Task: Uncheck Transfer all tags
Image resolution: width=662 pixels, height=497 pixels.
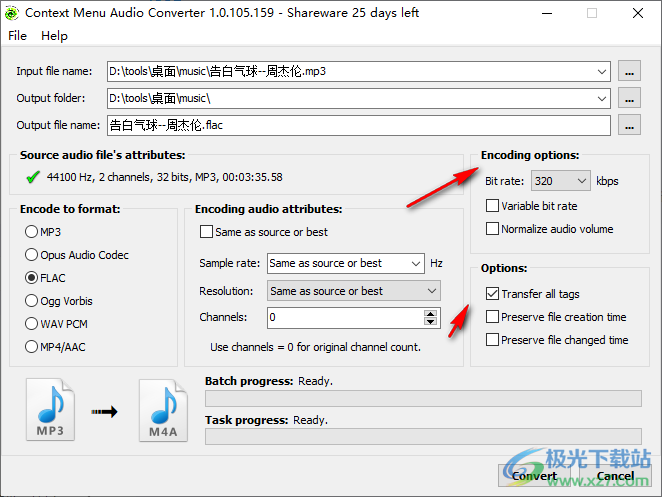Action: (492, 293)
